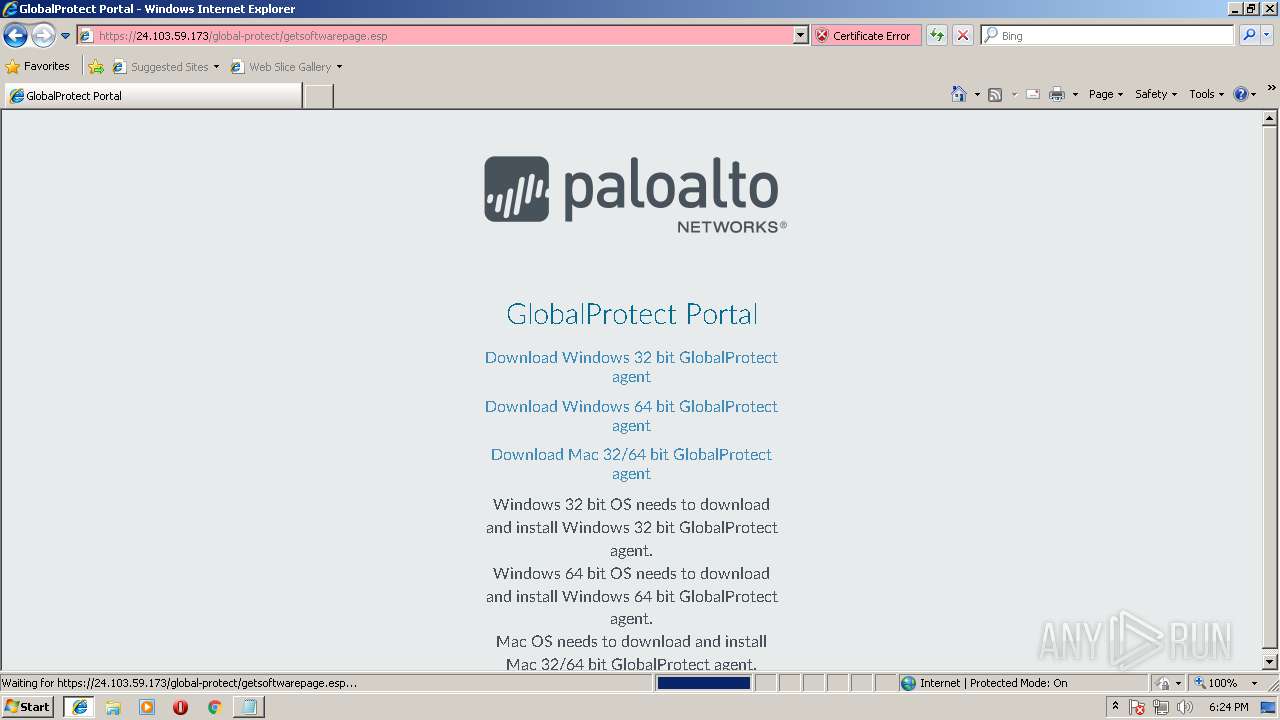Screen dimensions: 1280x720
Task: Click Add to Favorites Bar icon
Action: tap(96, 67)
